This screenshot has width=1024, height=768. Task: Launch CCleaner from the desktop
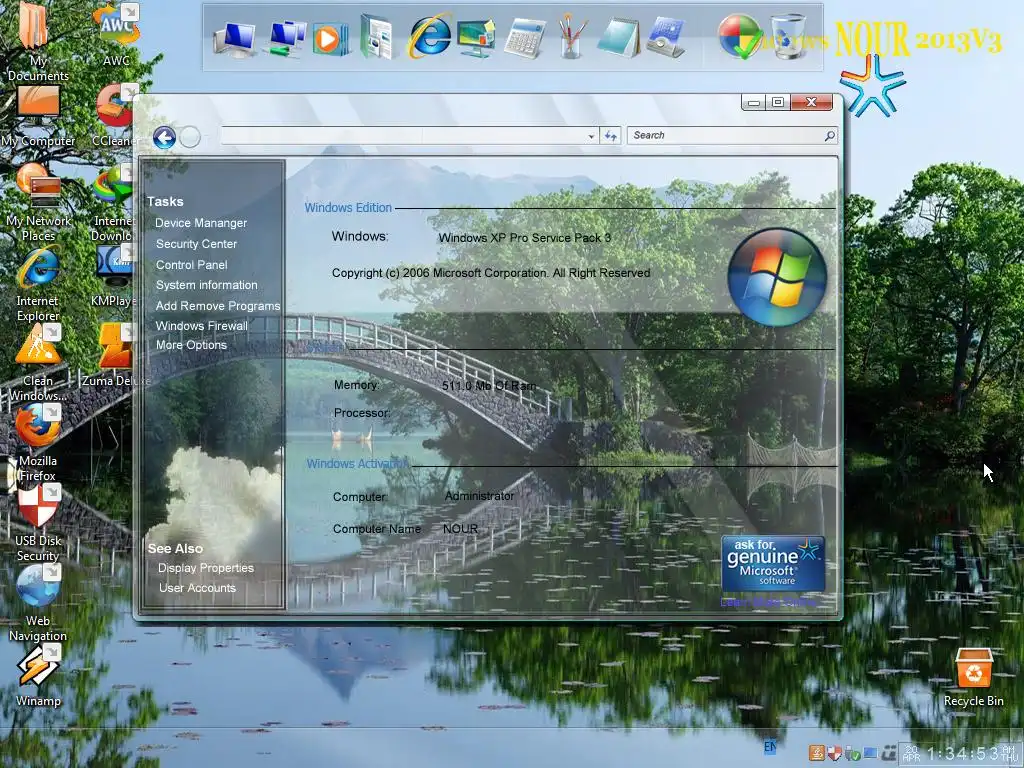coord(116,116)
